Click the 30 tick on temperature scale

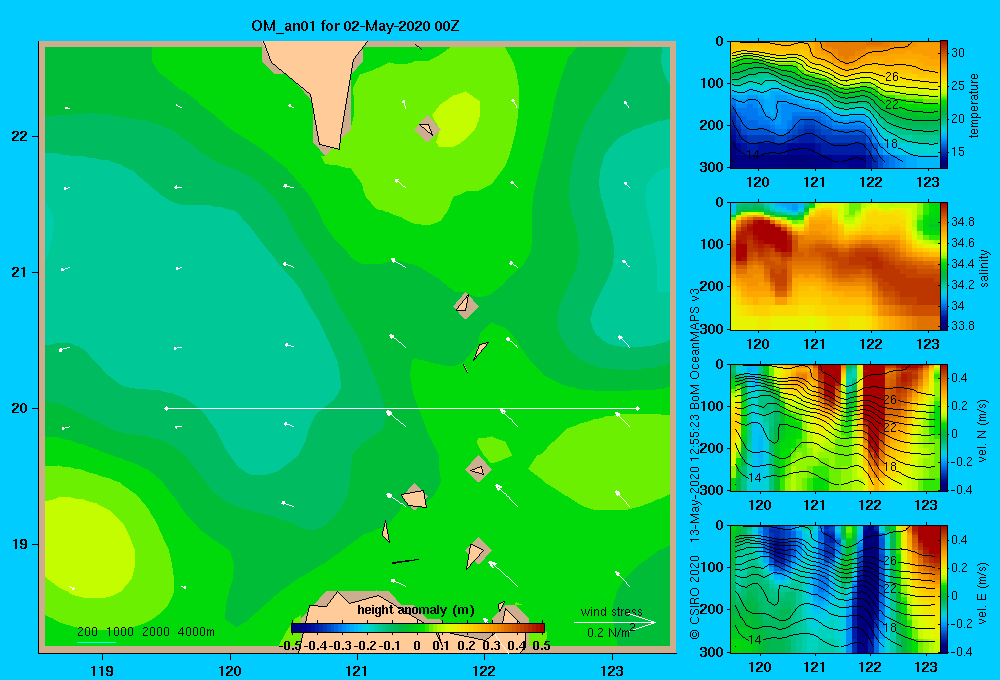coord(958,53)
